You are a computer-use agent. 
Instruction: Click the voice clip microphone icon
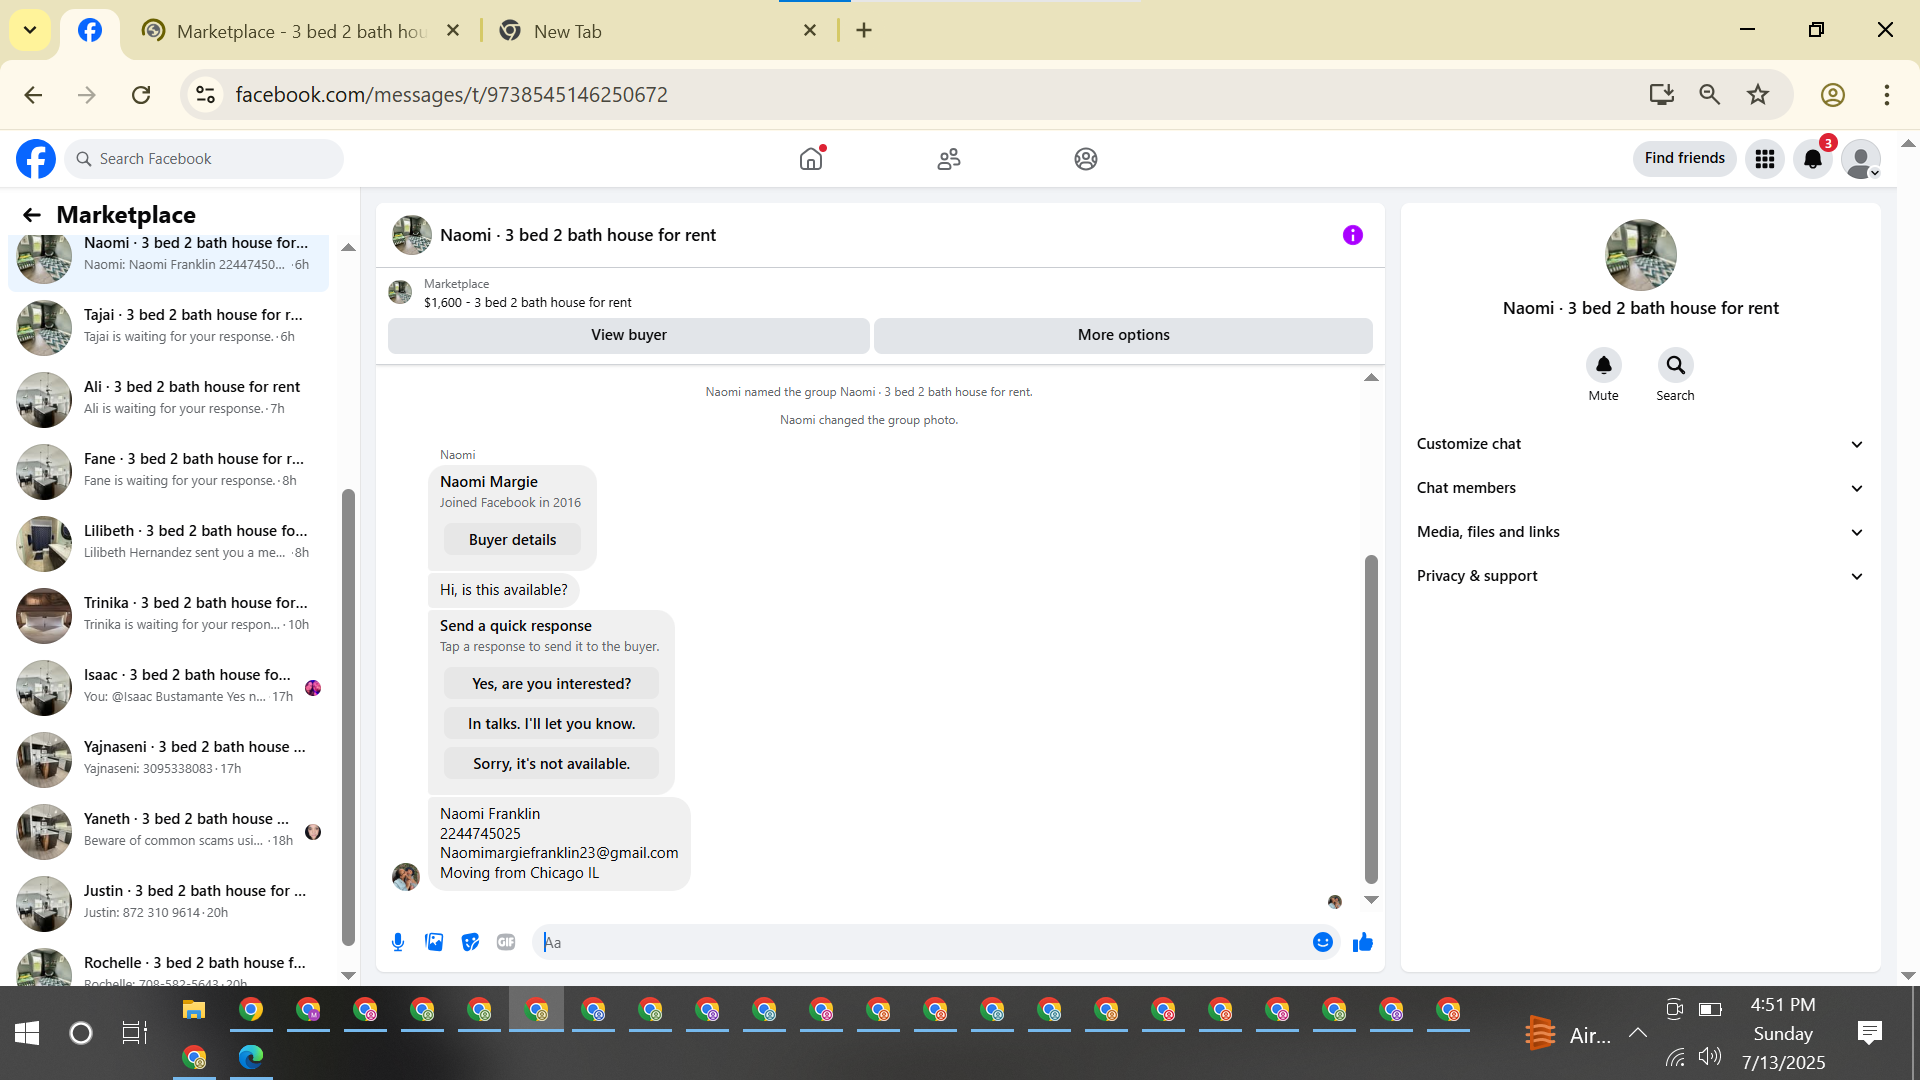pyautogui.click(x=398, y=942)
